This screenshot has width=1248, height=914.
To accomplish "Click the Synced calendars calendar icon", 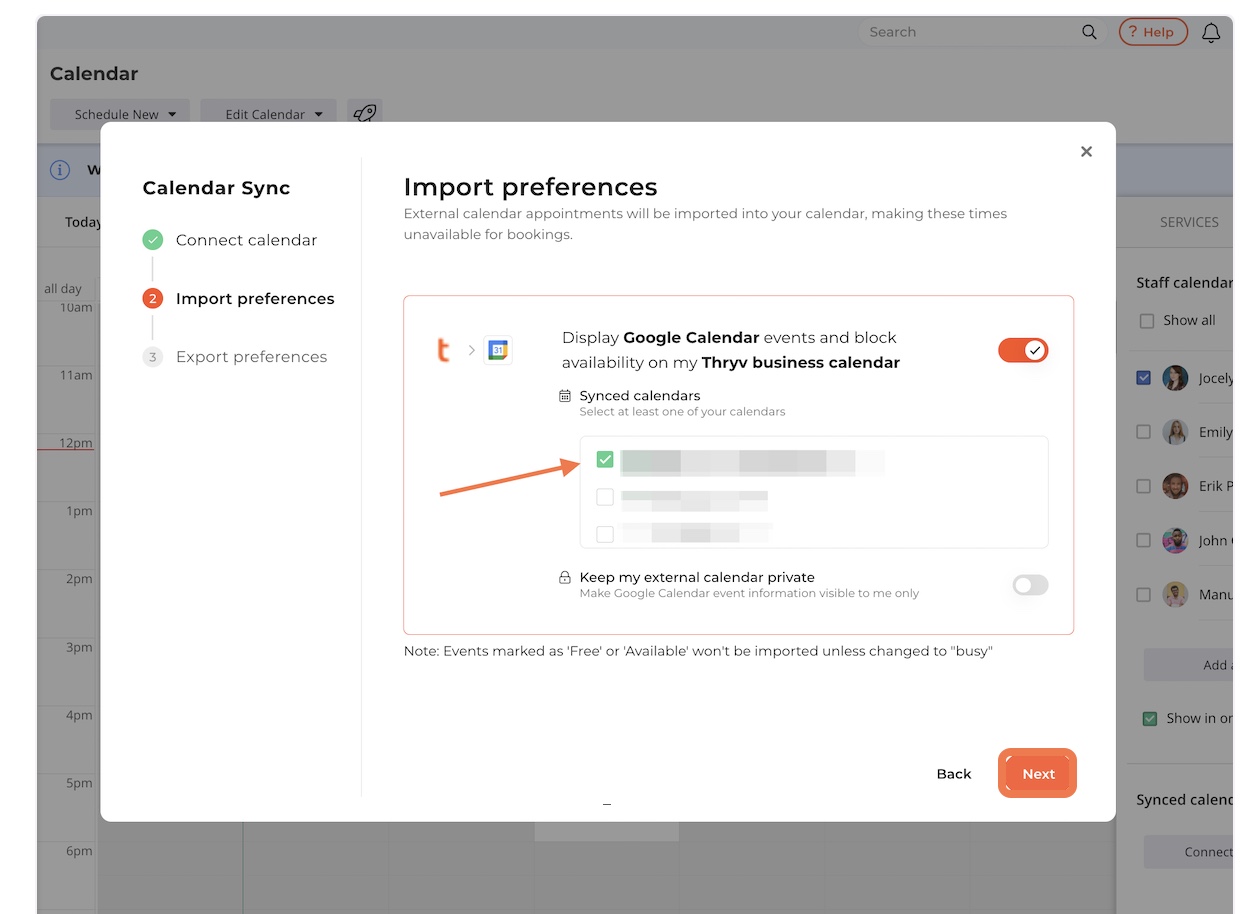I will (x=565, y=396).
